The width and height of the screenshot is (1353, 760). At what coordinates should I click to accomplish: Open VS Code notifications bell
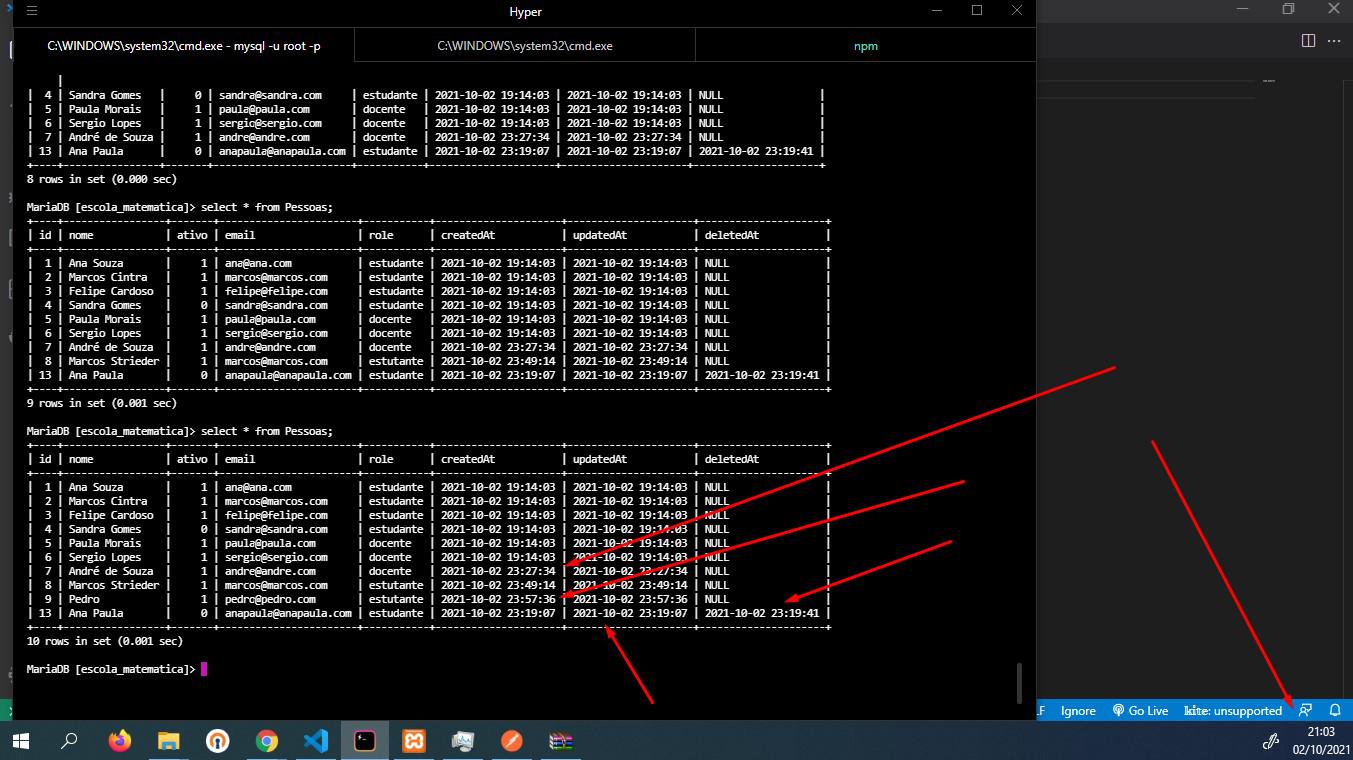[x=1335, y=710]
